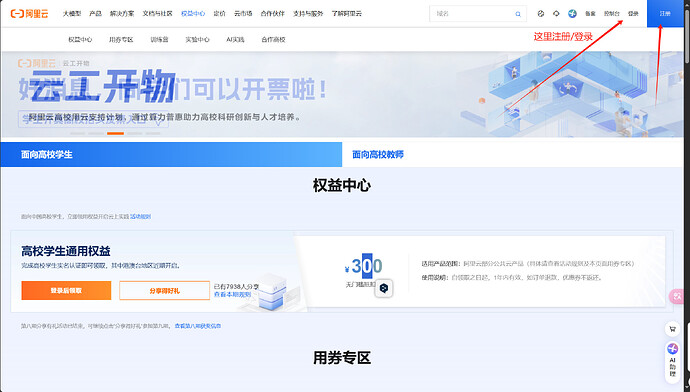This screenshot has height=392, width=690.
Task: Open the 文档与社区 menu
Action: click(158, 14)
